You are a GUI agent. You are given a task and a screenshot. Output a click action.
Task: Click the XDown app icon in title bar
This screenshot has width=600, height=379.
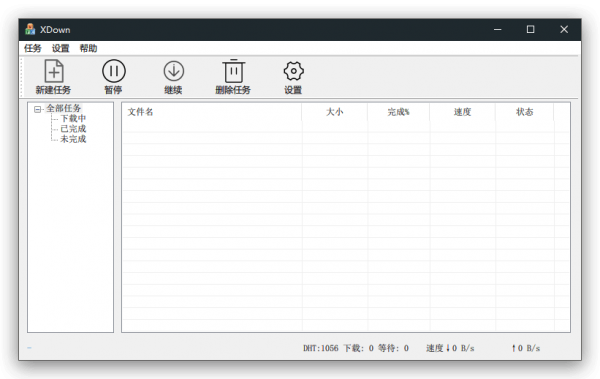point(30,29)
